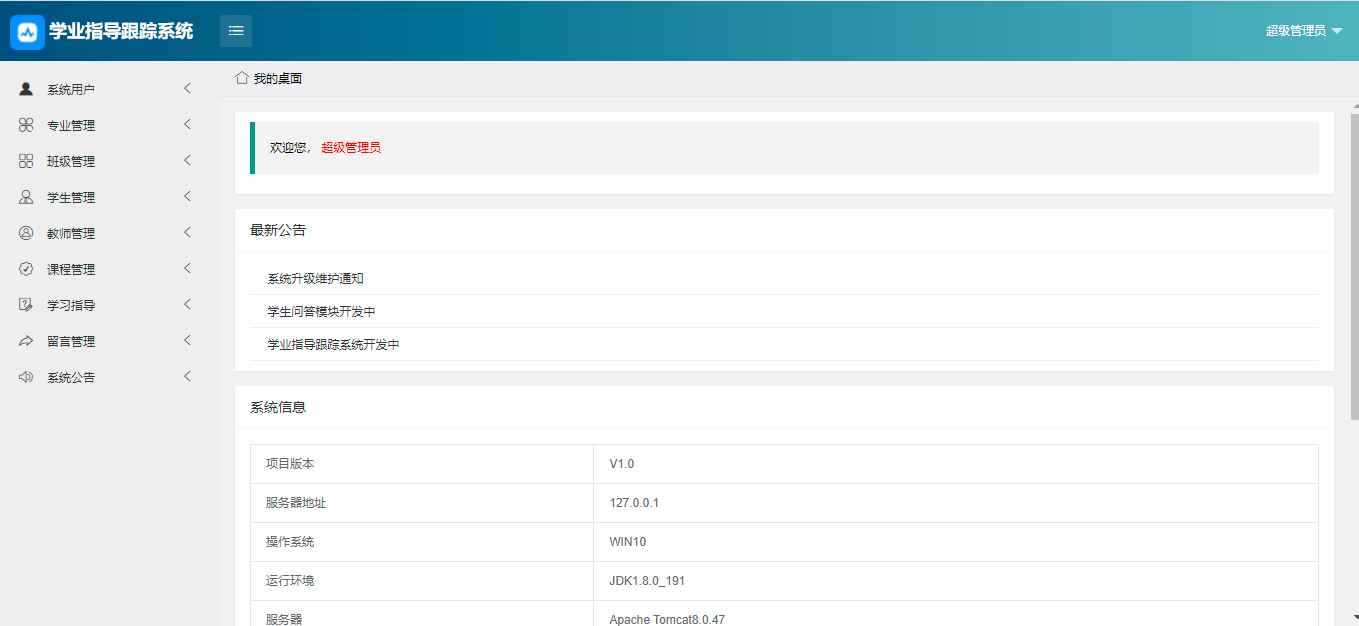The image size is (1359, 626).
Task: Click the 系统信息 section heading
Action: pyautogui.click(x=278, y=407)
